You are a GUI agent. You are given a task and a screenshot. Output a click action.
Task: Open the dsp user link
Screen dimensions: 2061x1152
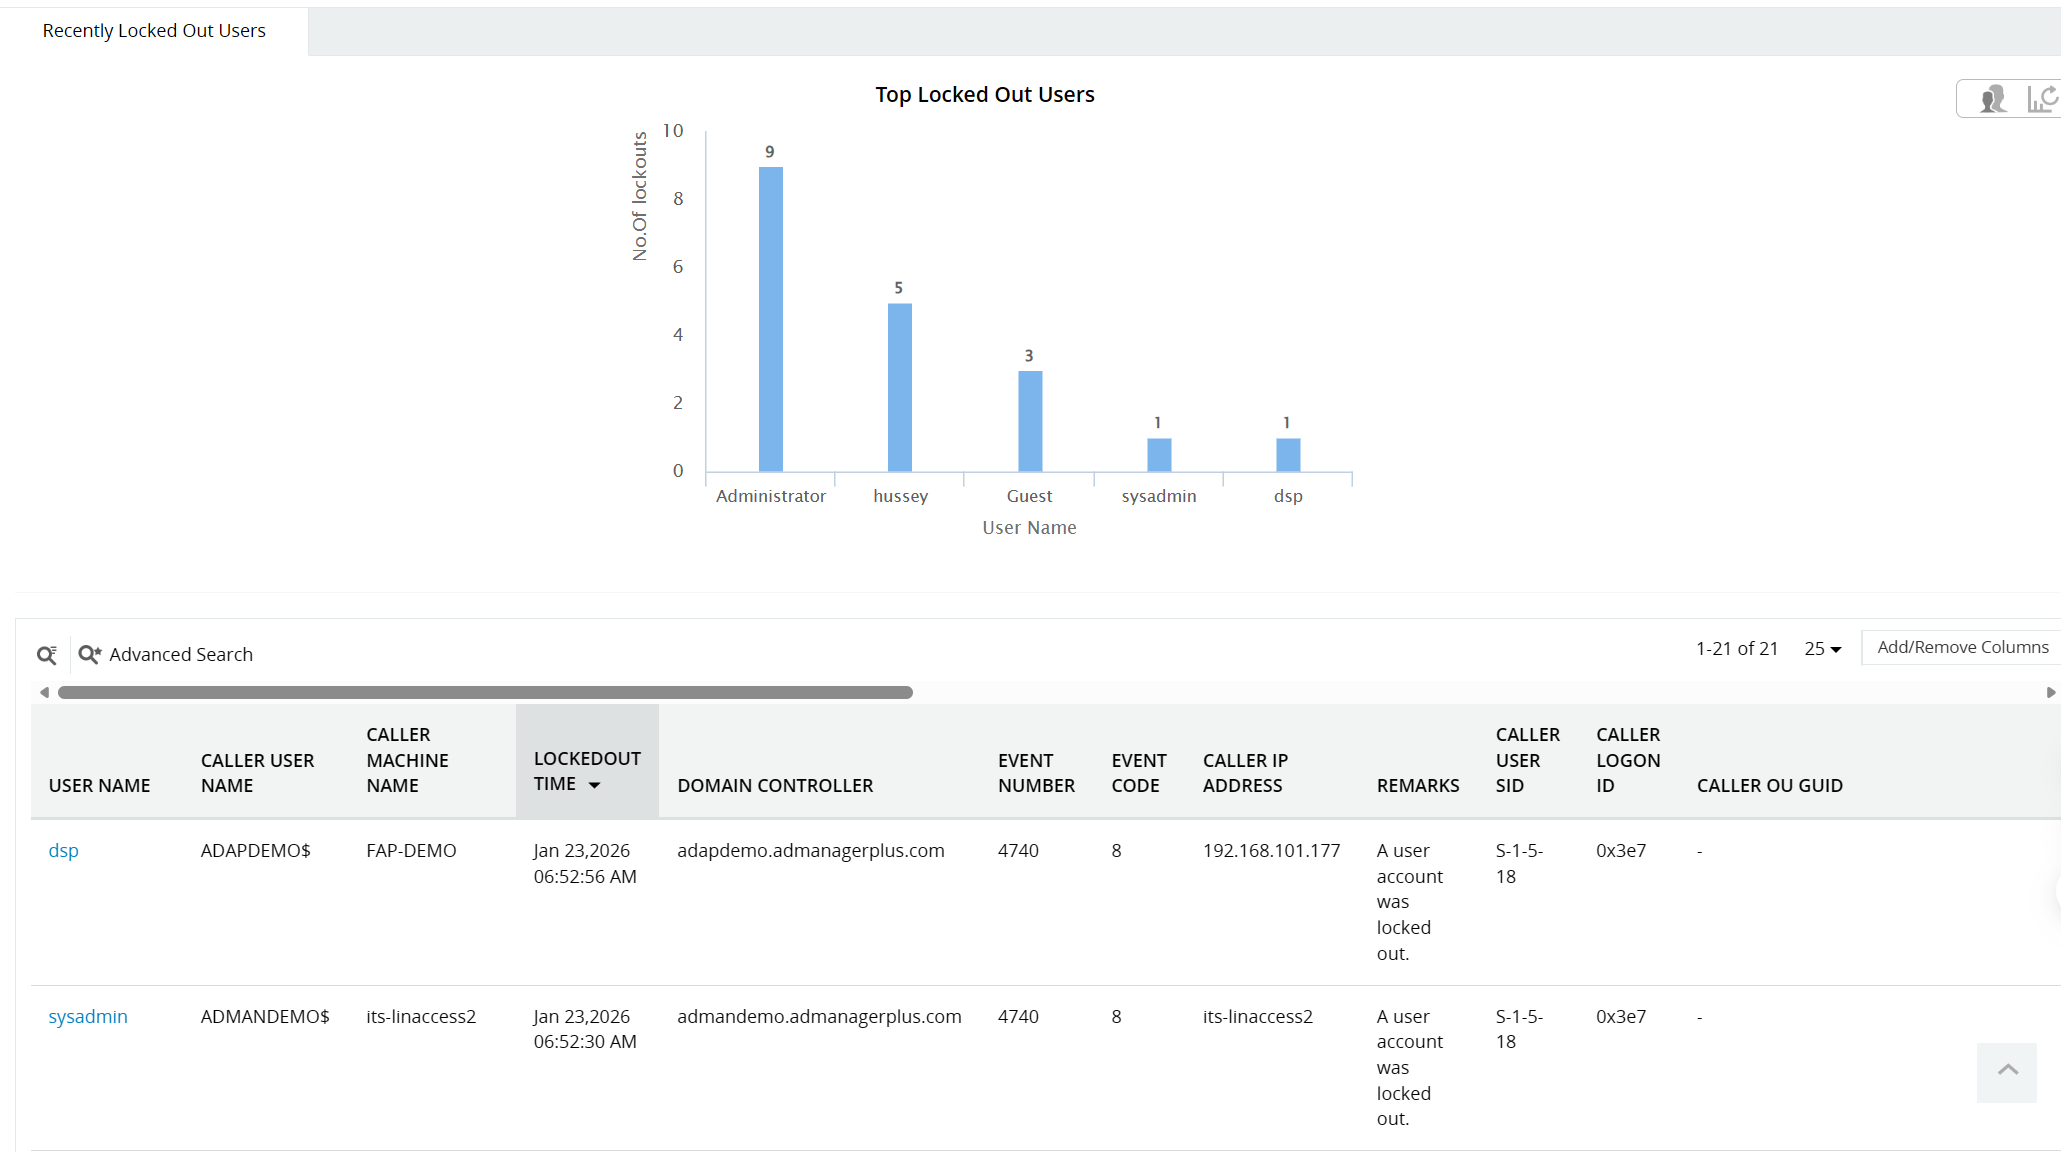tap(63, 851)
